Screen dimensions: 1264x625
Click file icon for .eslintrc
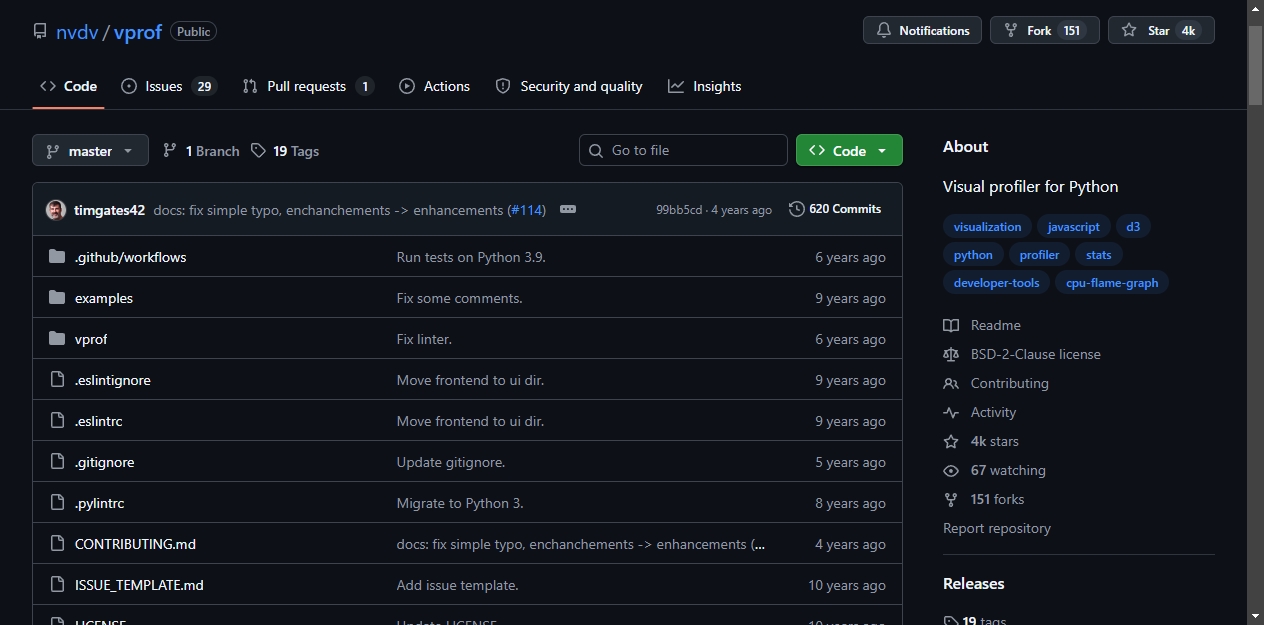point(57,421)
